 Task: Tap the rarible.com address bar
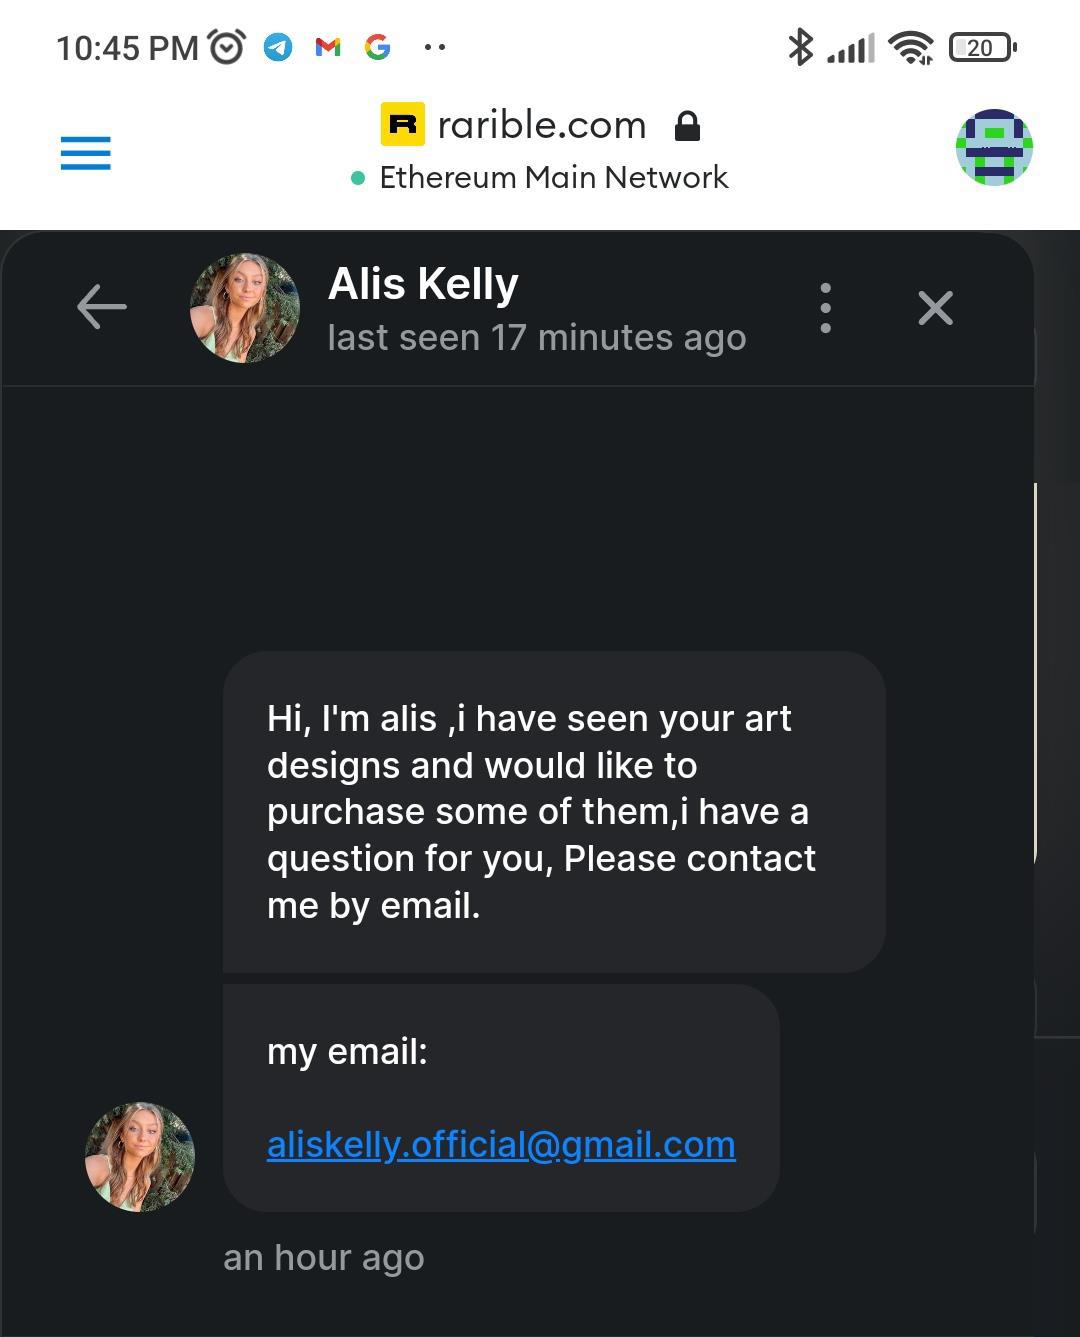tap(542, 126)
